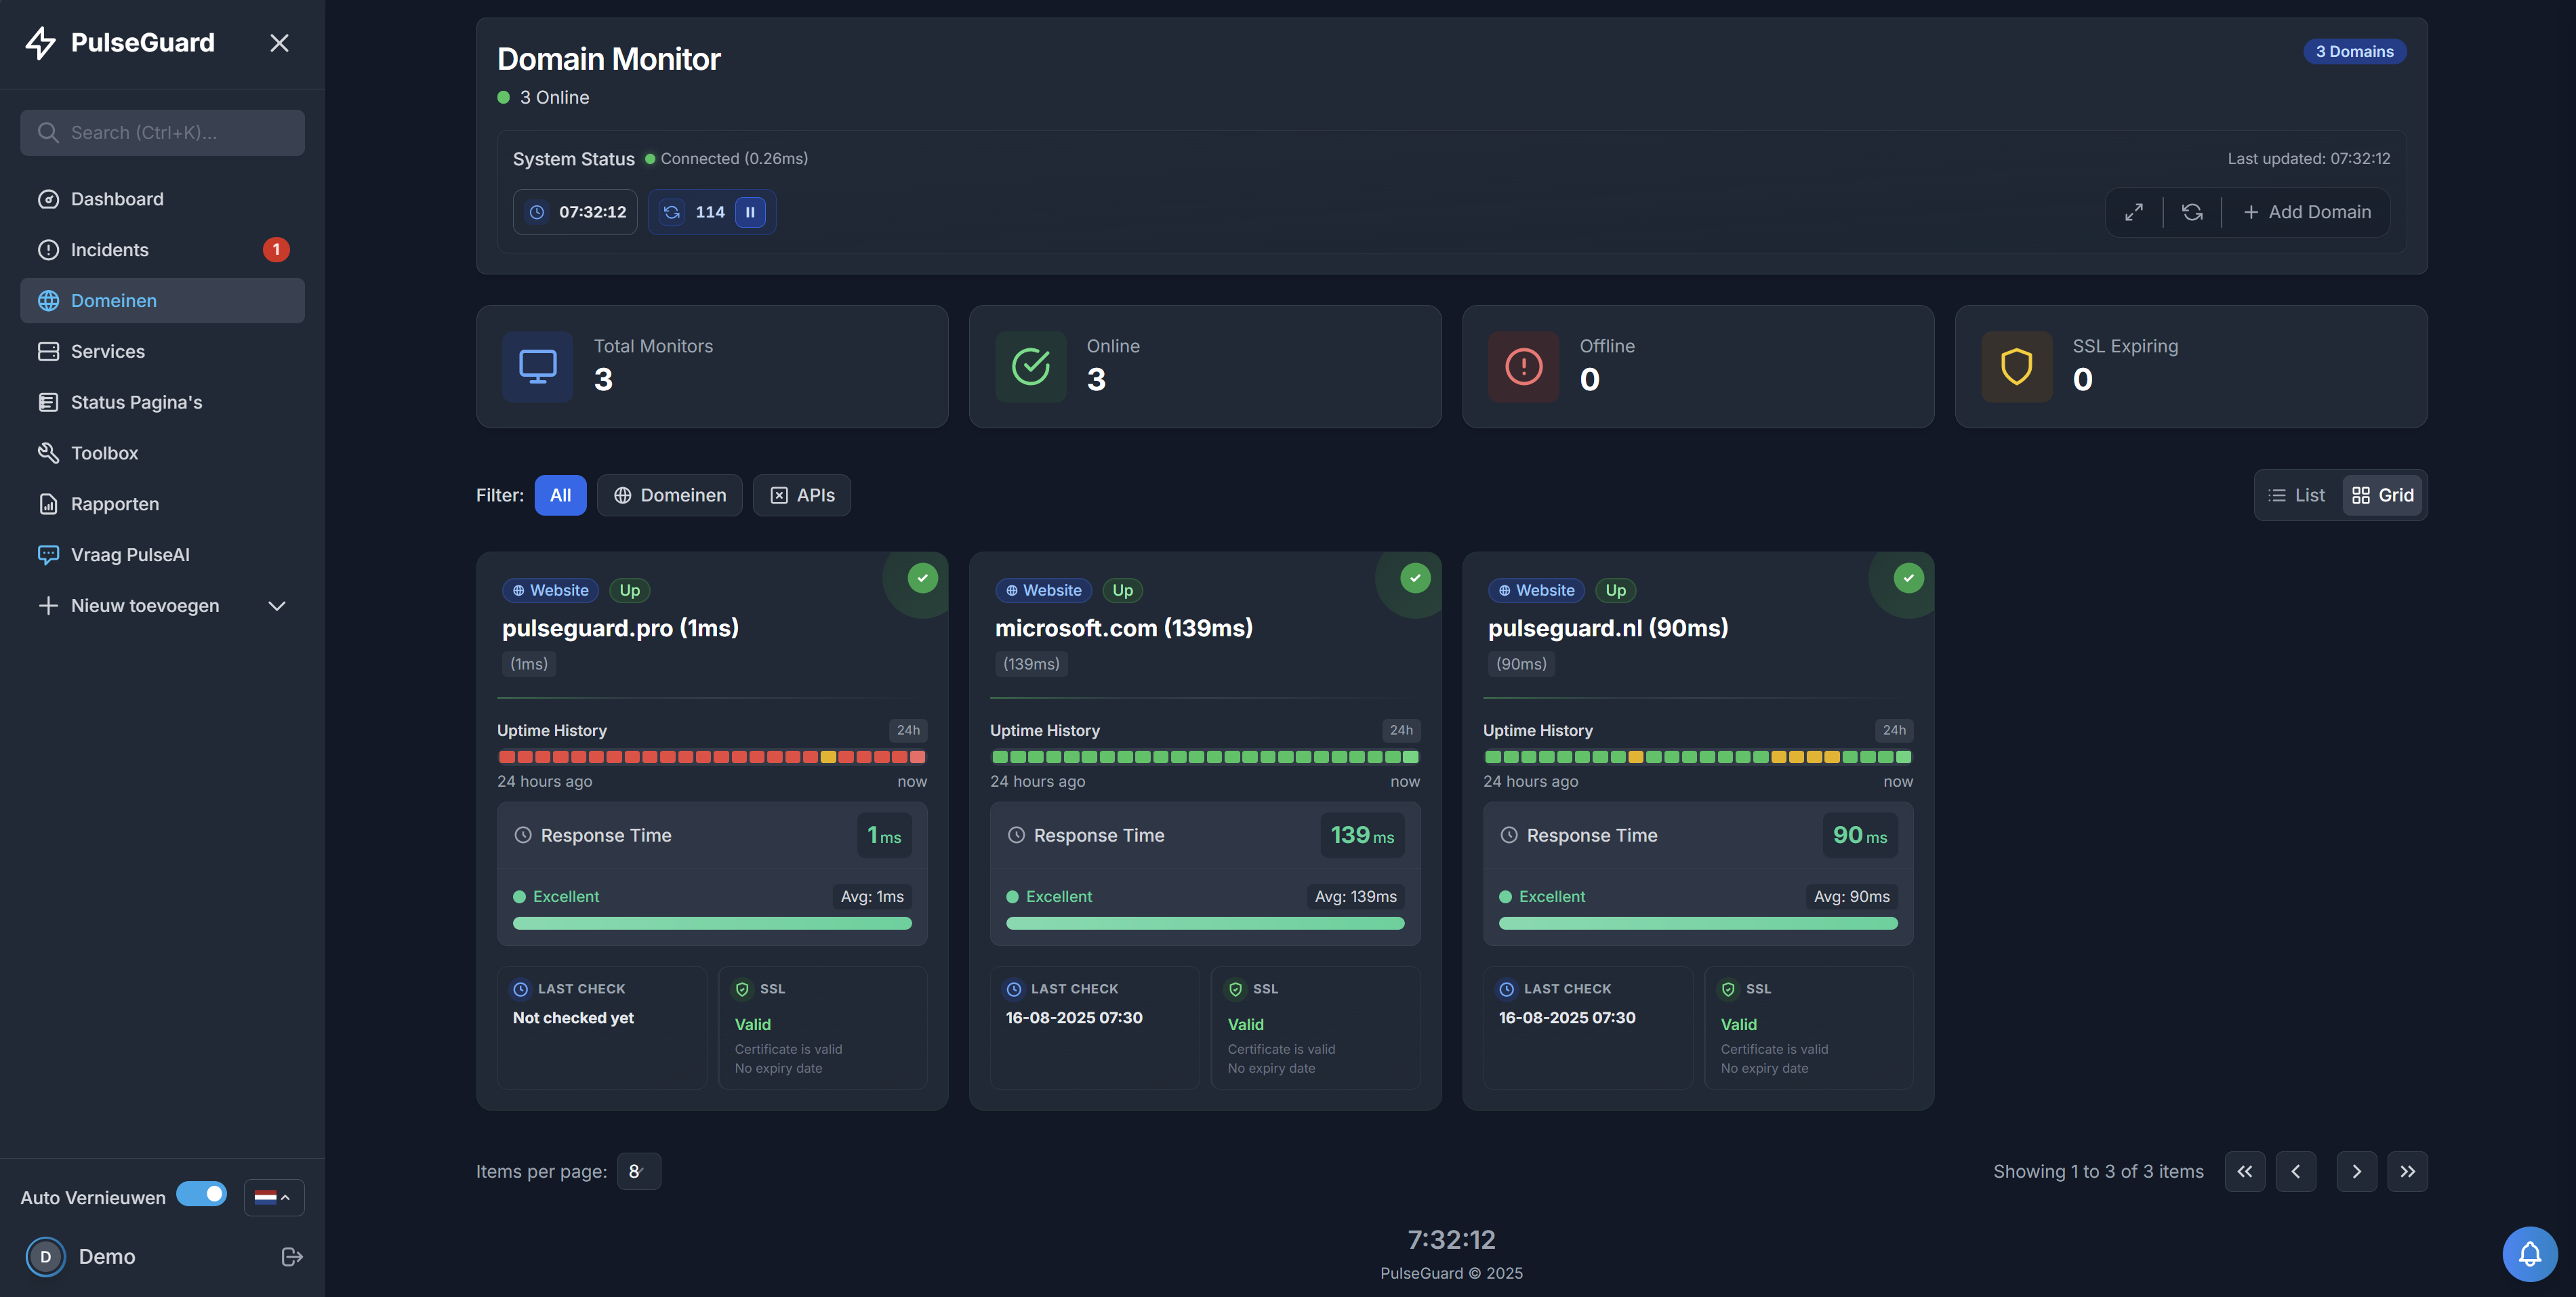The height and width of the screenshot is (1297, 2576).
Task: Filter by APIs
Action: 802,495
